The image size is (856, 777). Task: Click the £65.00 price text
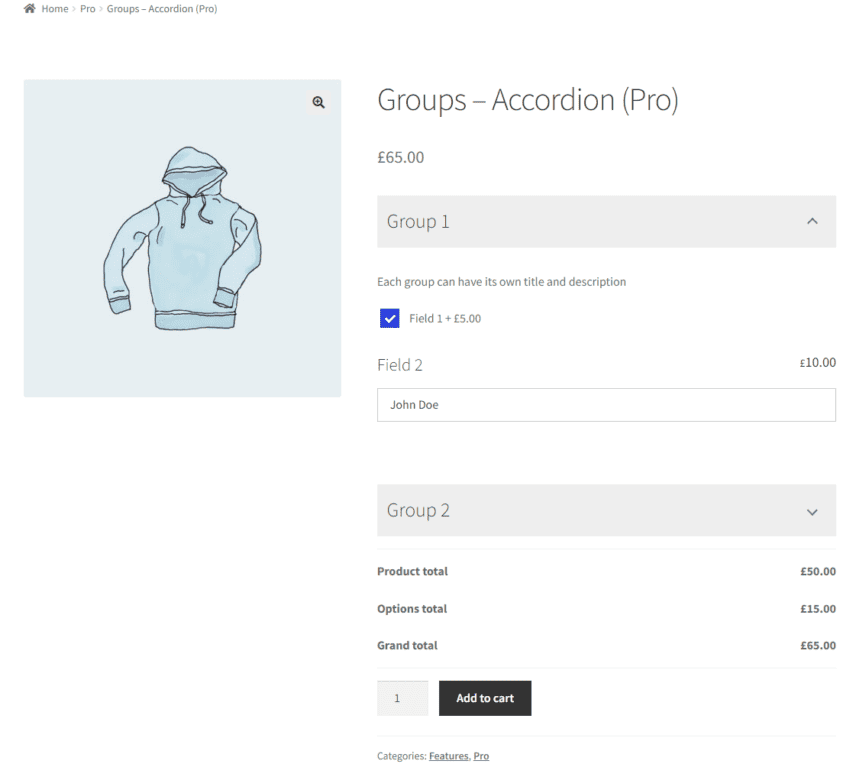coord(400,157)
